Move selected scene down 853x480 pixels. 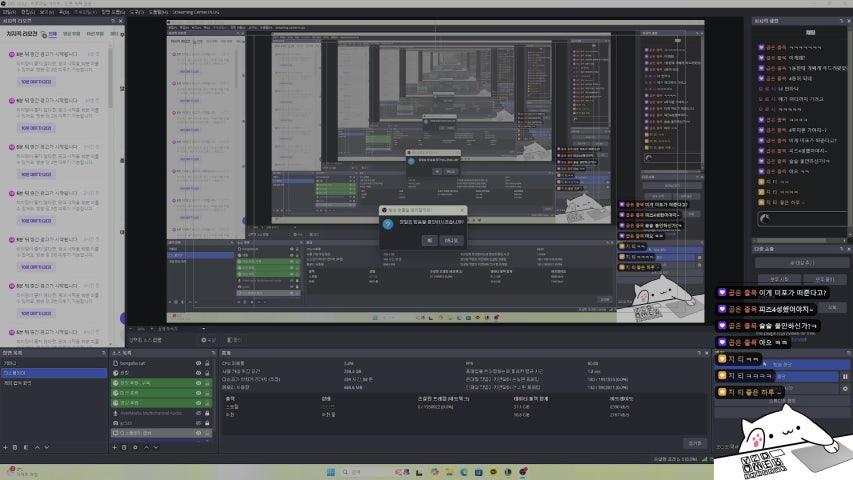tap(47, 447)
